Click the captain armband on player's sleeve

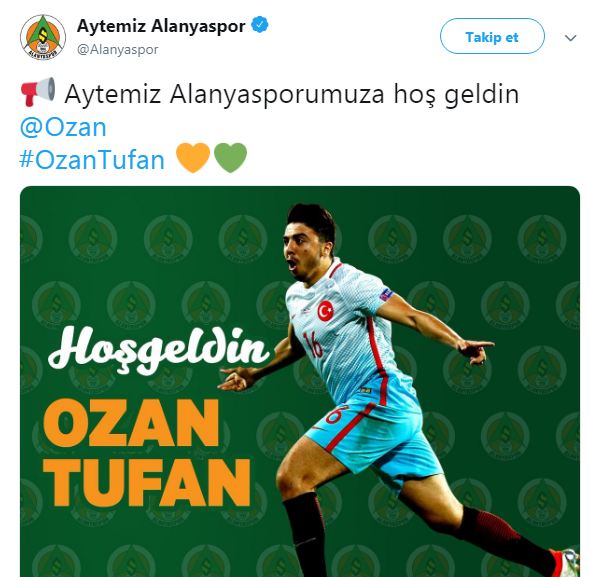point(386,294)
